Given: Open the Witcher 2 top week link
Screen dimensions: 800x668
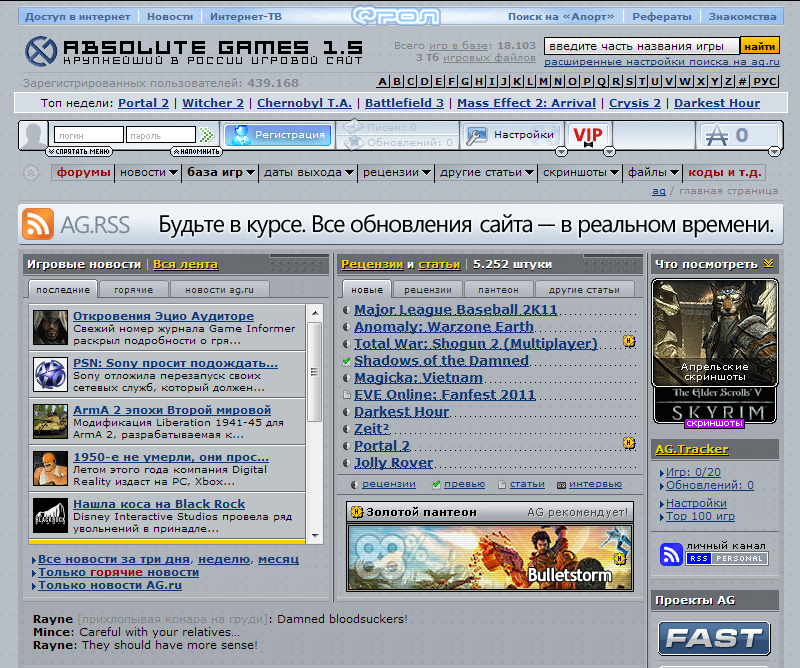Looking at the screenshot, I should click(x=213, y=103).
